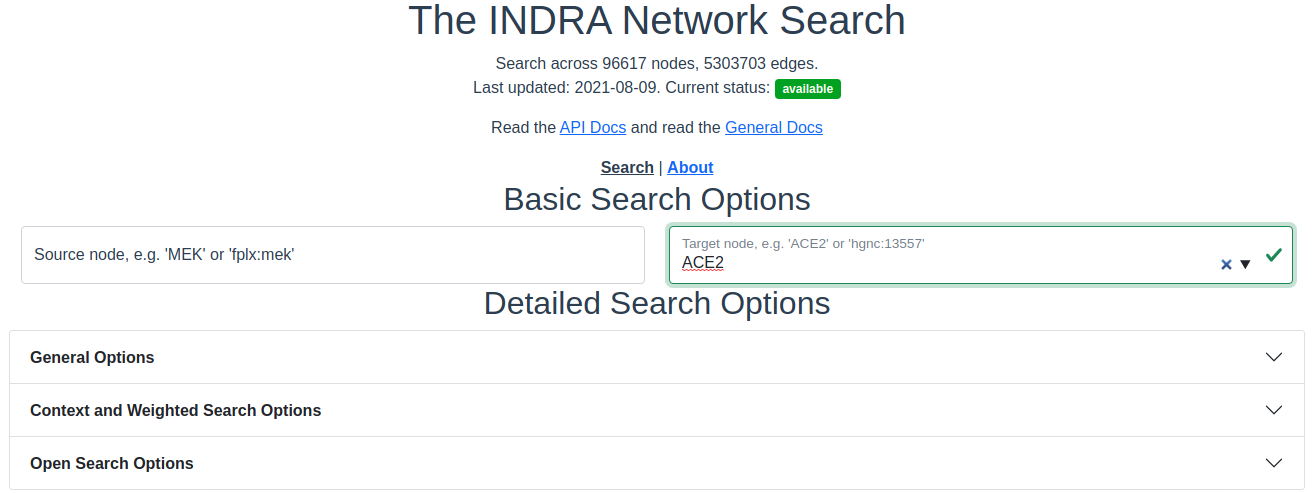Expand General Options chevron
This screenshot has height=493, width=1314.
[x=1274, y=357]
